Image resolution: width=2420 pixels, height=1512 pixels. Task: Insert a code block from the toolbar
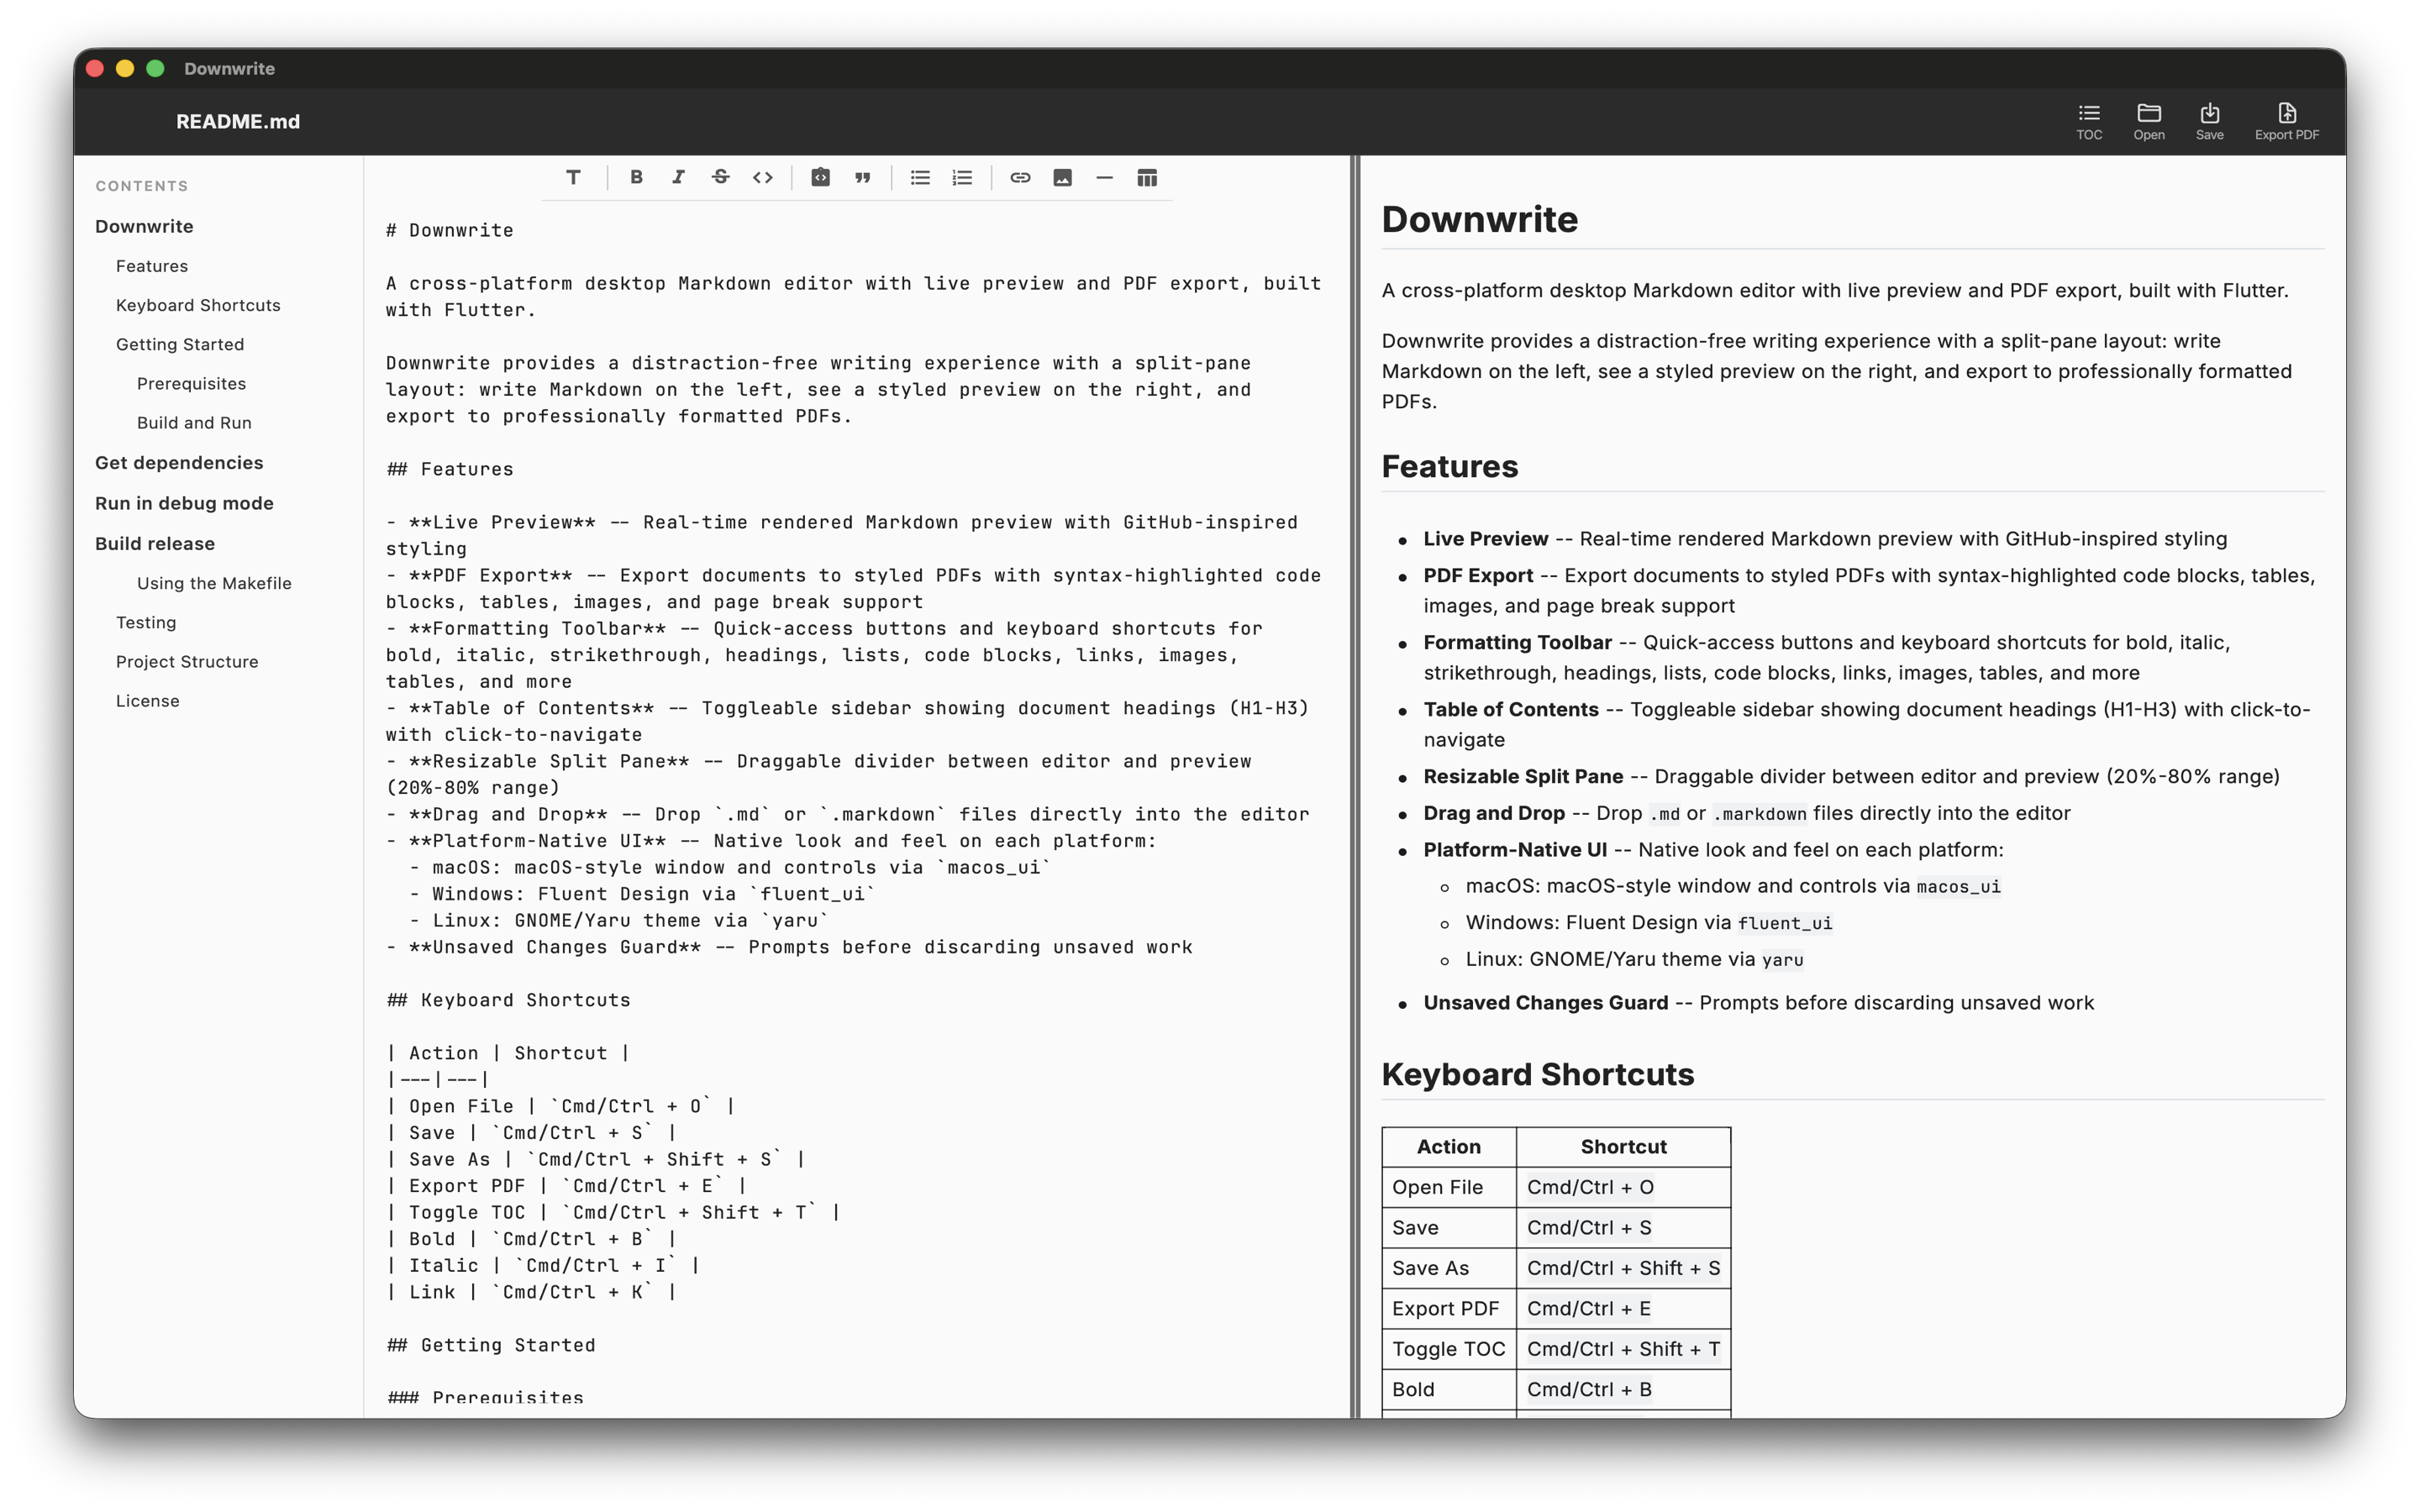[x=821, y=177]
